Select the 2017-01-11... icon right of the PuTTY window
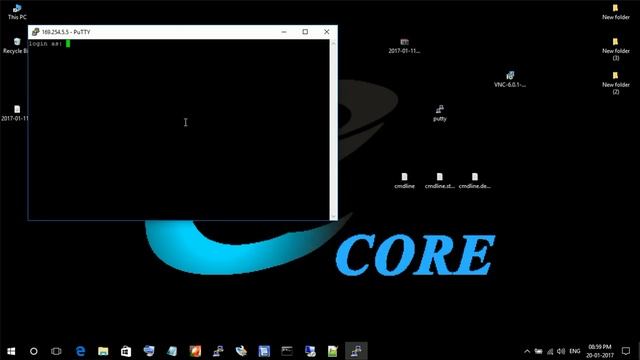This screenshot has height=360, width=640. pyautogui.click(x=404, y=46)
